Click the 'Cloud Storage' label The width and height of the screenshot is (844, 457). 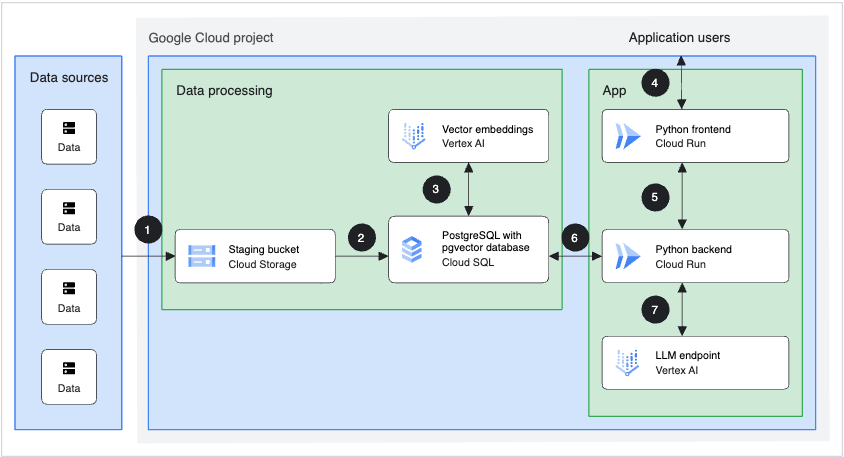263,264
